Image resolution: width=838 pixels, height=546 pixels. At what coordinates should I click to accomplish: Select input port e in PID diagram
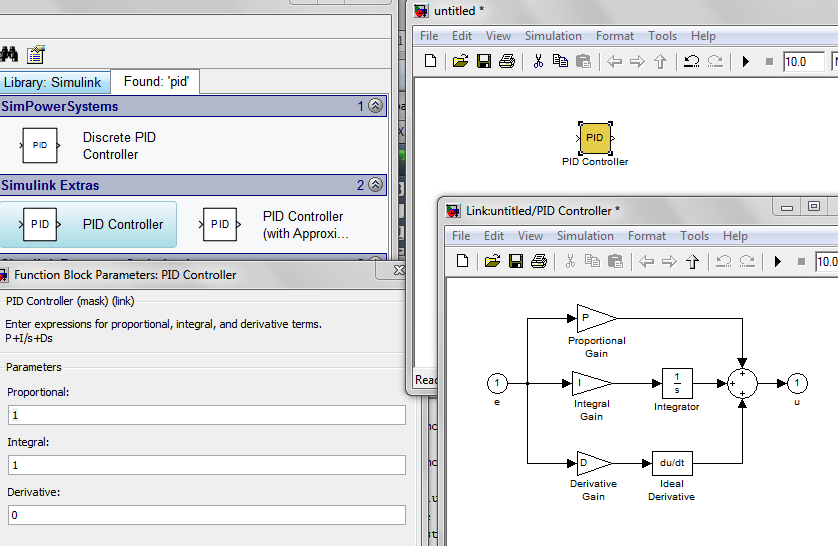(497, 383)
